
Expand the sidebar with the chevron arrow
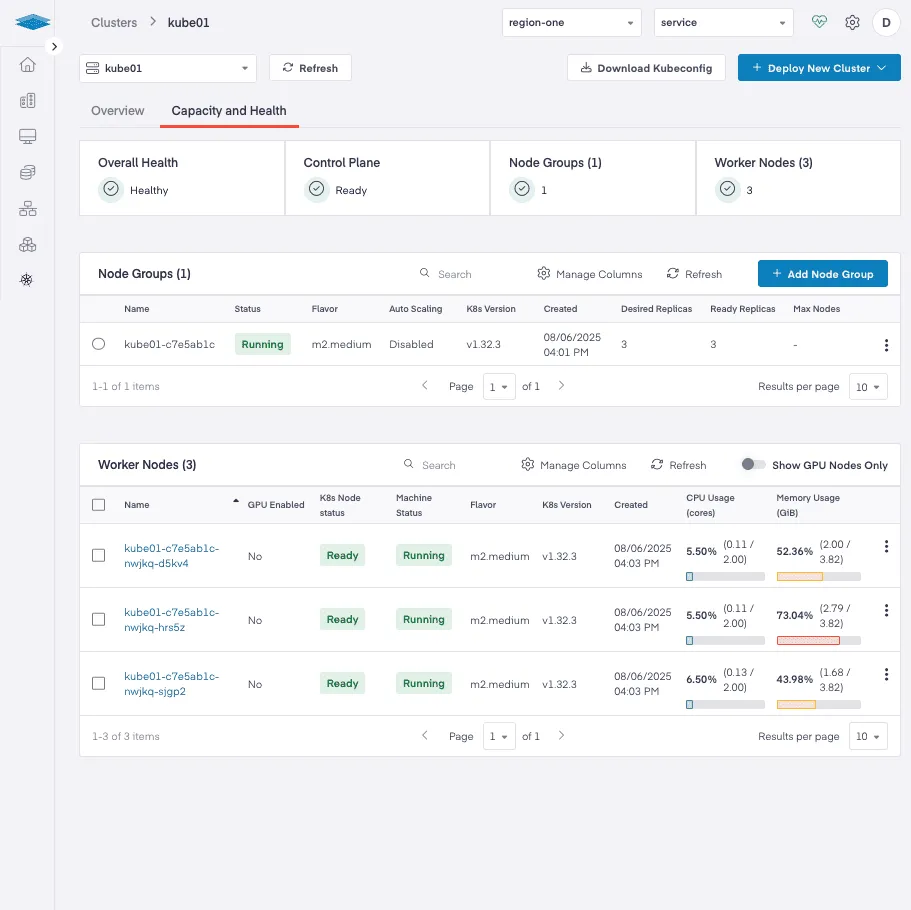click(54, 46)
